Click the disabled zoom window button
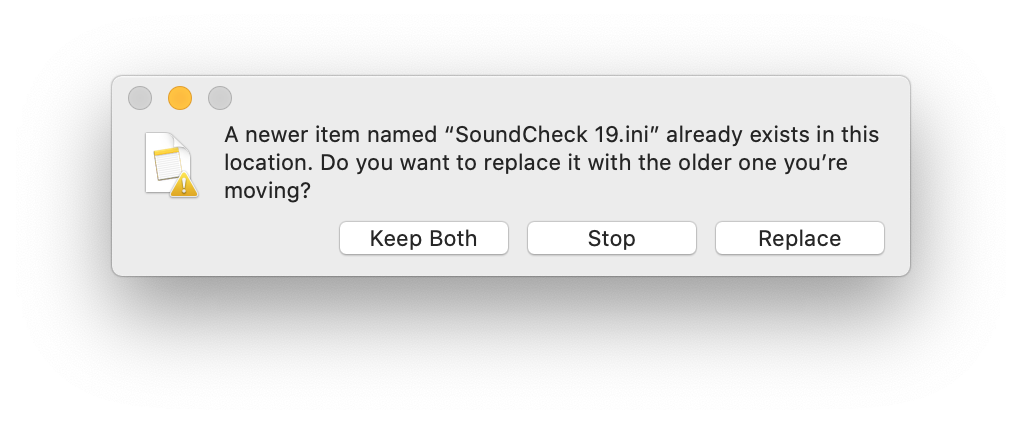This screenshot has height=424, width=1022. click(x=220, y=98)
